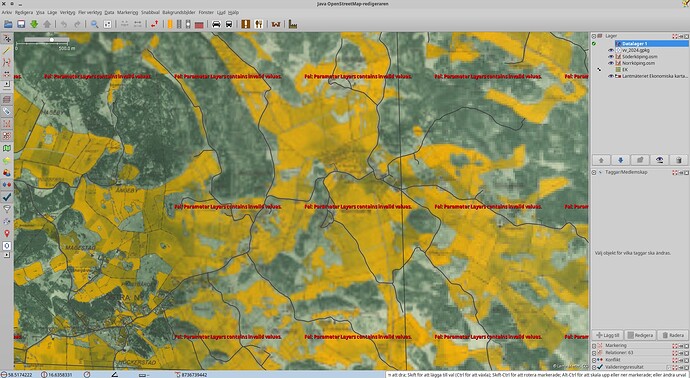Click the restaurant fork and knife preset icon

[259, 24]
